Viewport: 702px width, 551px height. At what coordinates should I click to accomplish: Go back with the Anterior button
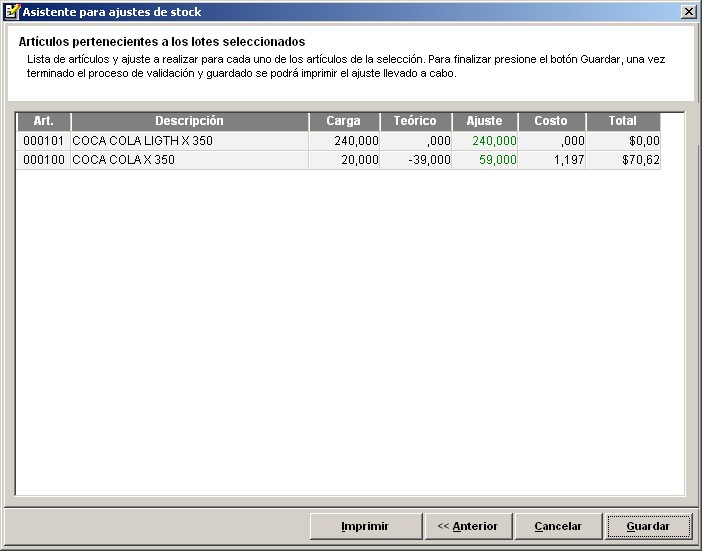point(468,526)
